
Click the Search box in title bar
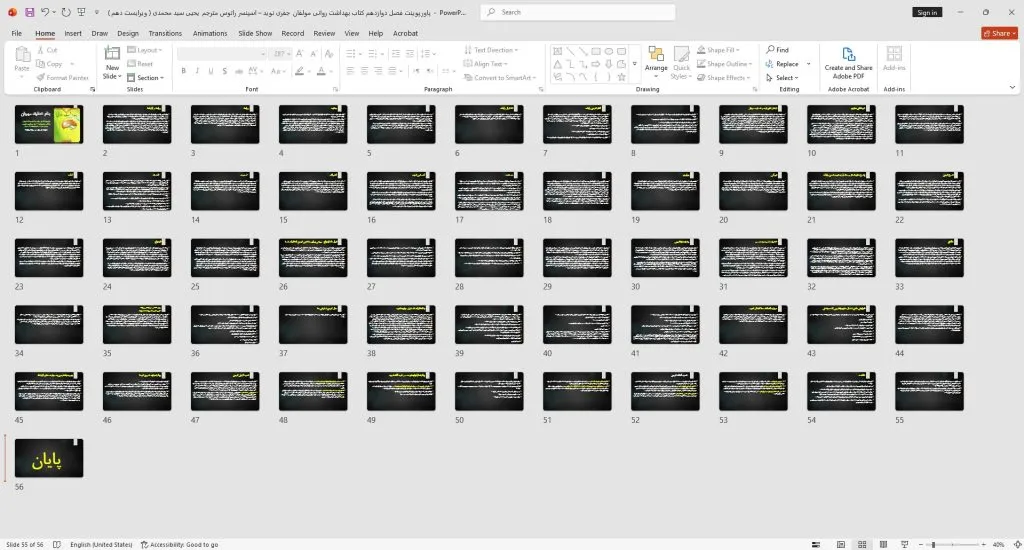click(x=578, y=12)
